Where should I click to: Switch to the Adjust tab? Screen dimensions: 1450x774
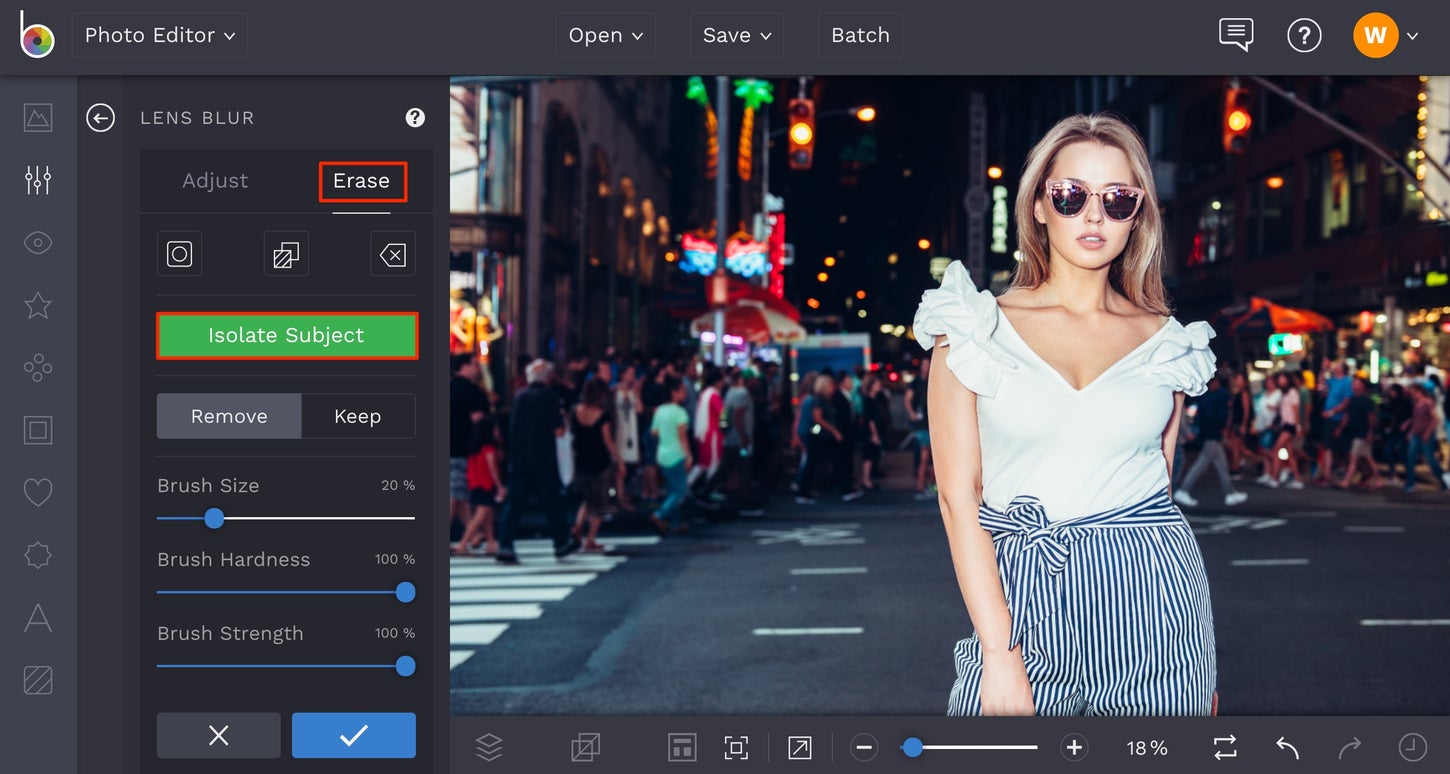tap(215, 181)
